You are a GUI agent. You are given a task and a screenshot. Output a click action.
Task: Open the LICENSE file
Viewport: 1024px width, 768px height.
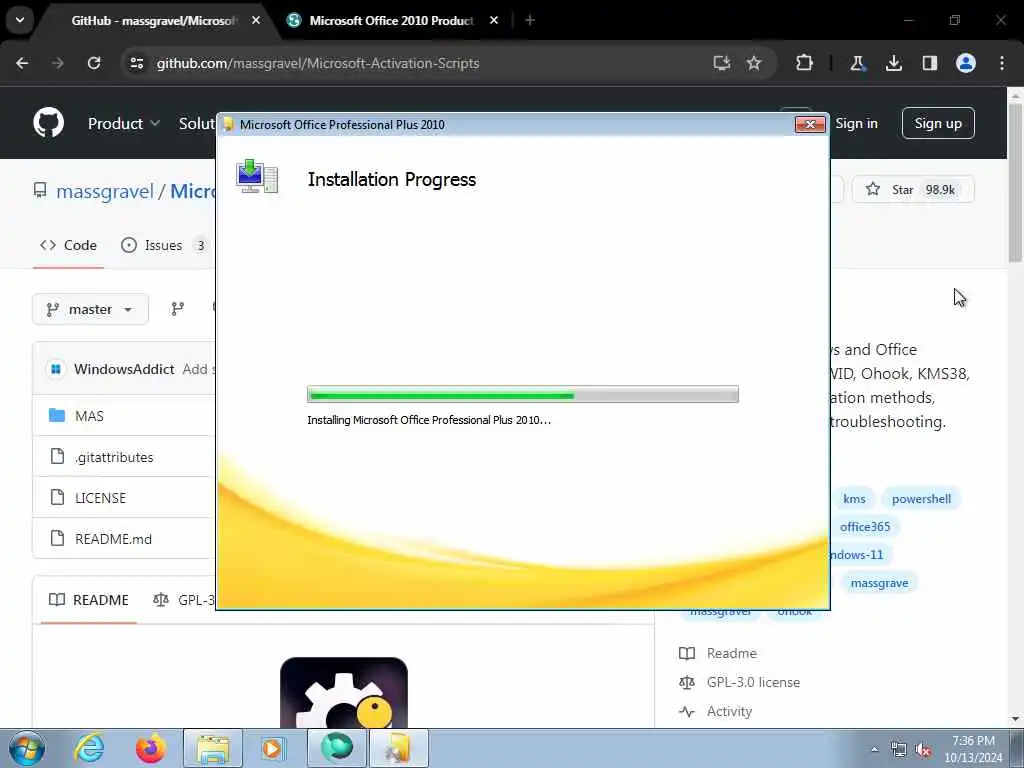(x=100, y=498)
